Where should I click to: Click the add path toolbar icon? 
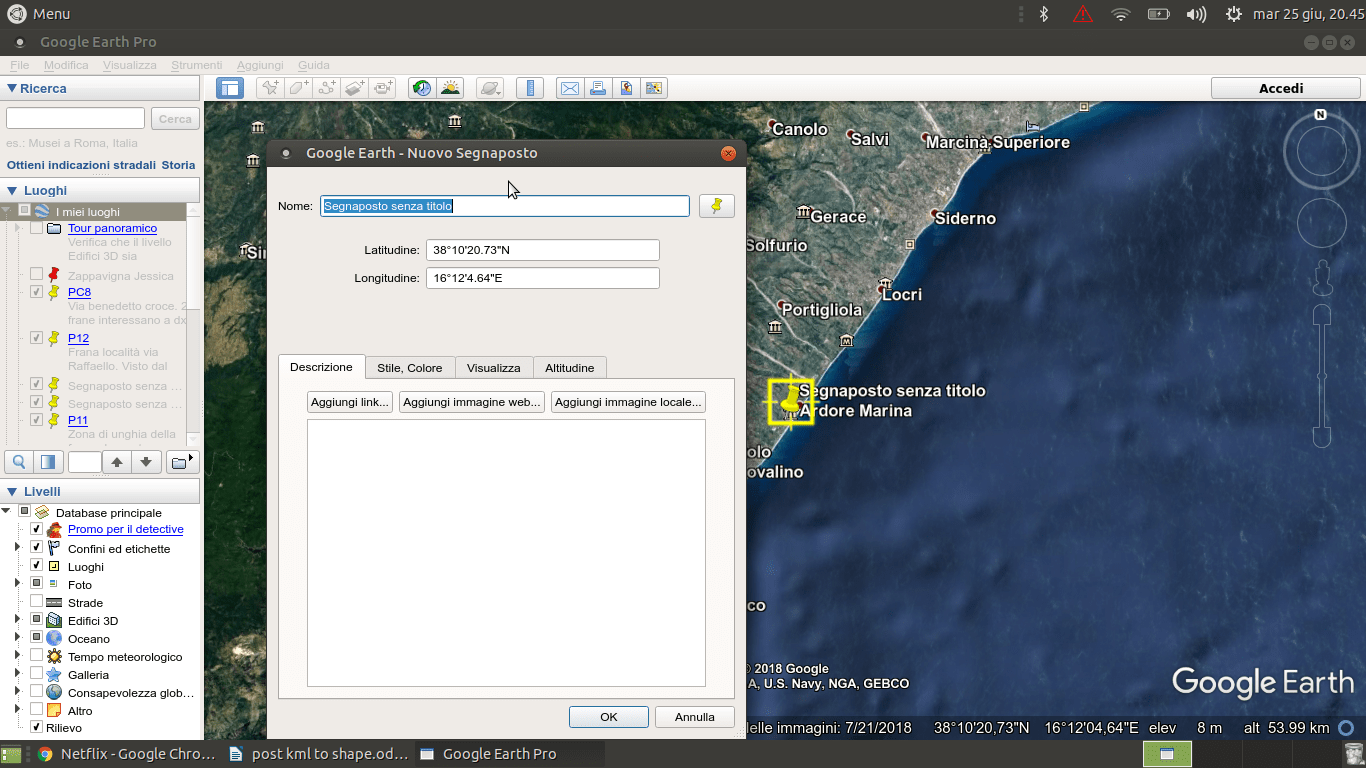(x=327, y=88)
